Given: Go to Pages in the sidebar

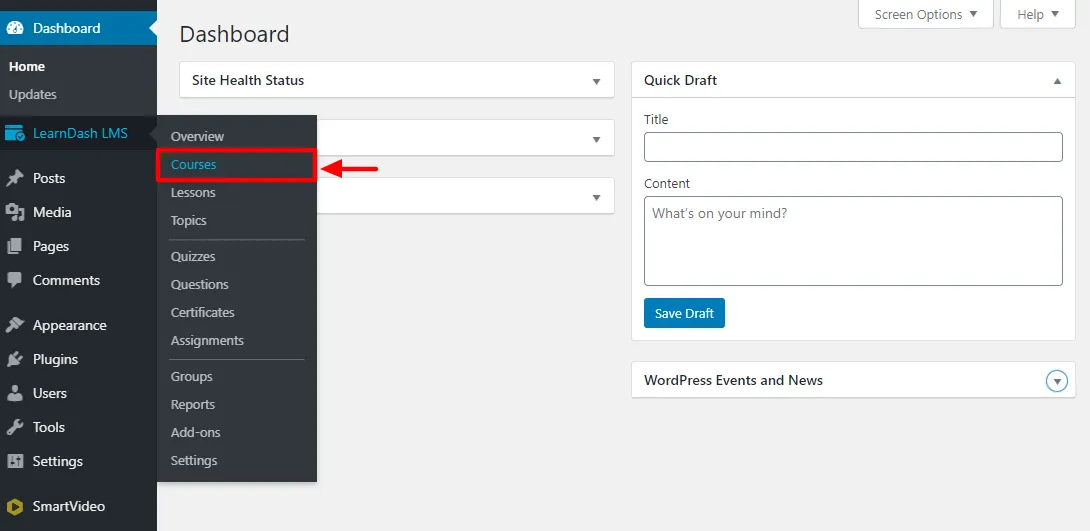Looking at the screenshot, I should click(x=51, y=247).
